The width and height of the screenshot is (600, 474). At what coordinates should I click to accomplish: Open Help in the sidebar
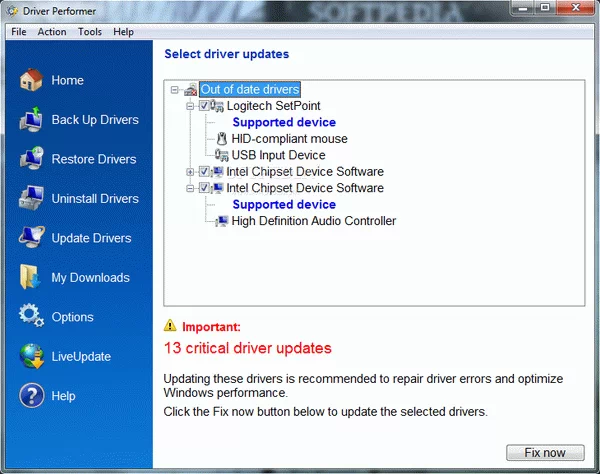pyautogui.click(x=63, y=396)
